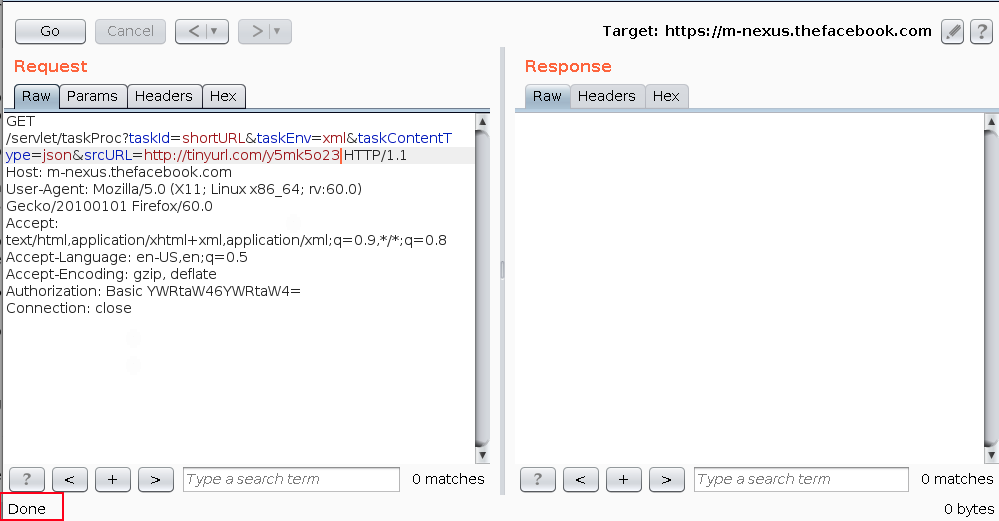Go to previous match in response search
The height and width of the screenshot is (521, 999).
pyautogui.click(x=581, y=479)
